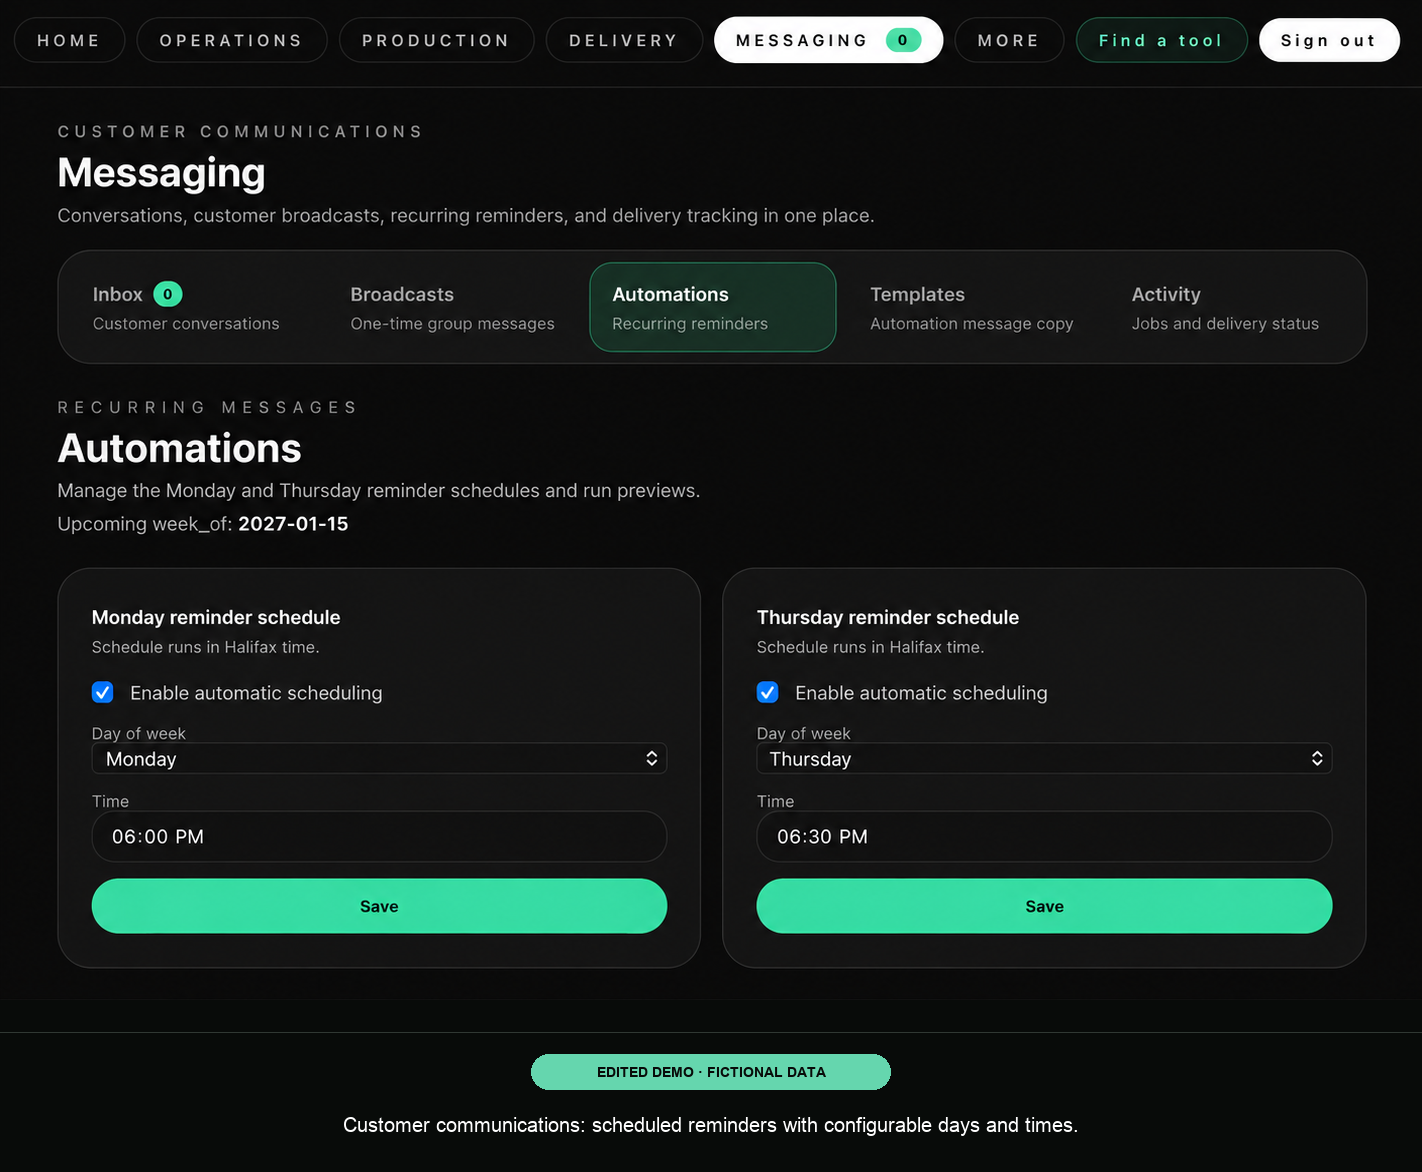The width and height of the screenshot is (1422, 1172).
Task: Uncheck Thursday automatic scheduling checkbox
Action: (767, 692)
